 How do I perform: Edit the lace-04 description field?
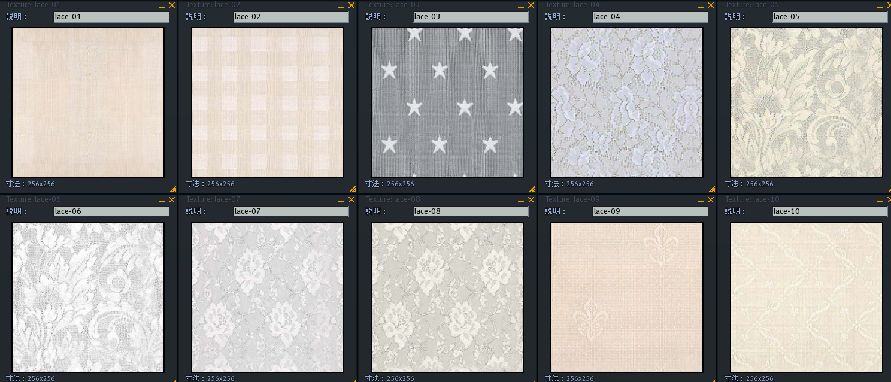(650, 17)
